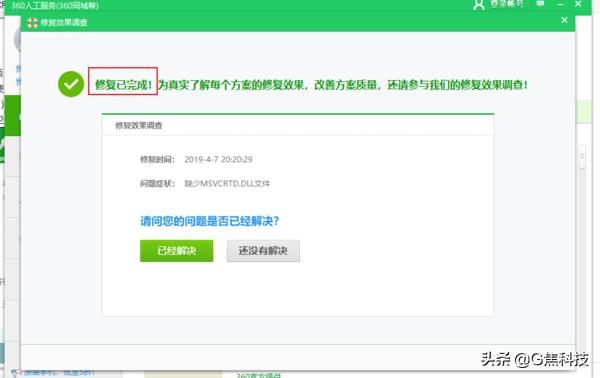Open the feedback message icon in title bar

[x=540, y=4]
